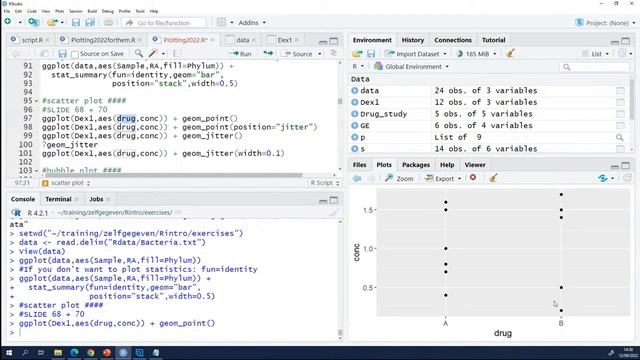Viewport: 640px width, 360px height.
Task: Open the Addins dropdown
Action: coord(252,22)
